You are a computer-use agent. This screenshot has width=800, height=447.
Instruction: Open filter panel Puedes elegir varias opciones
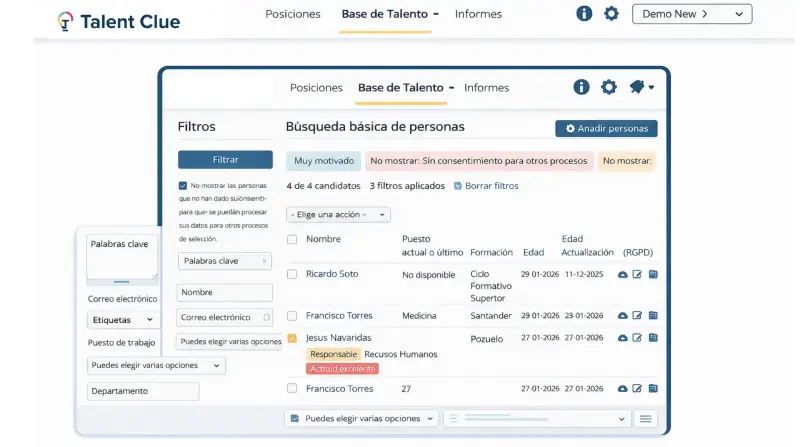click(x=229, y=341)
